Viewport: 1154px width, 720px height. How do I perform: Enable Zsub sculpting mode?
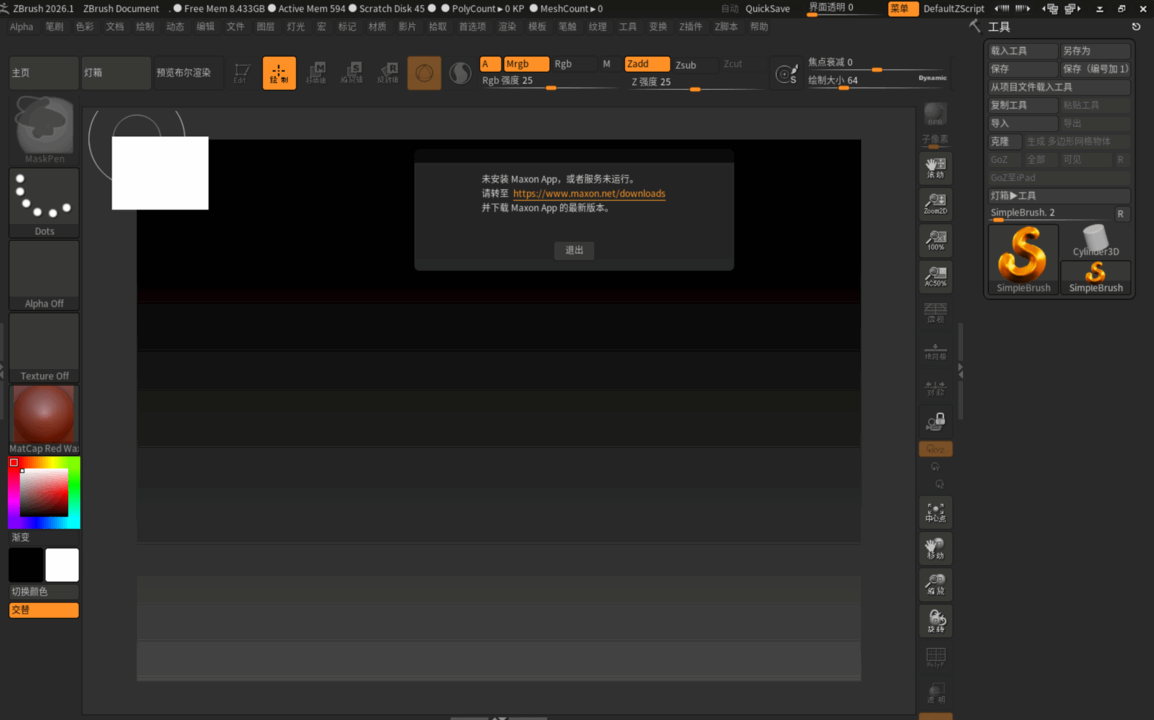pos(684,62)
